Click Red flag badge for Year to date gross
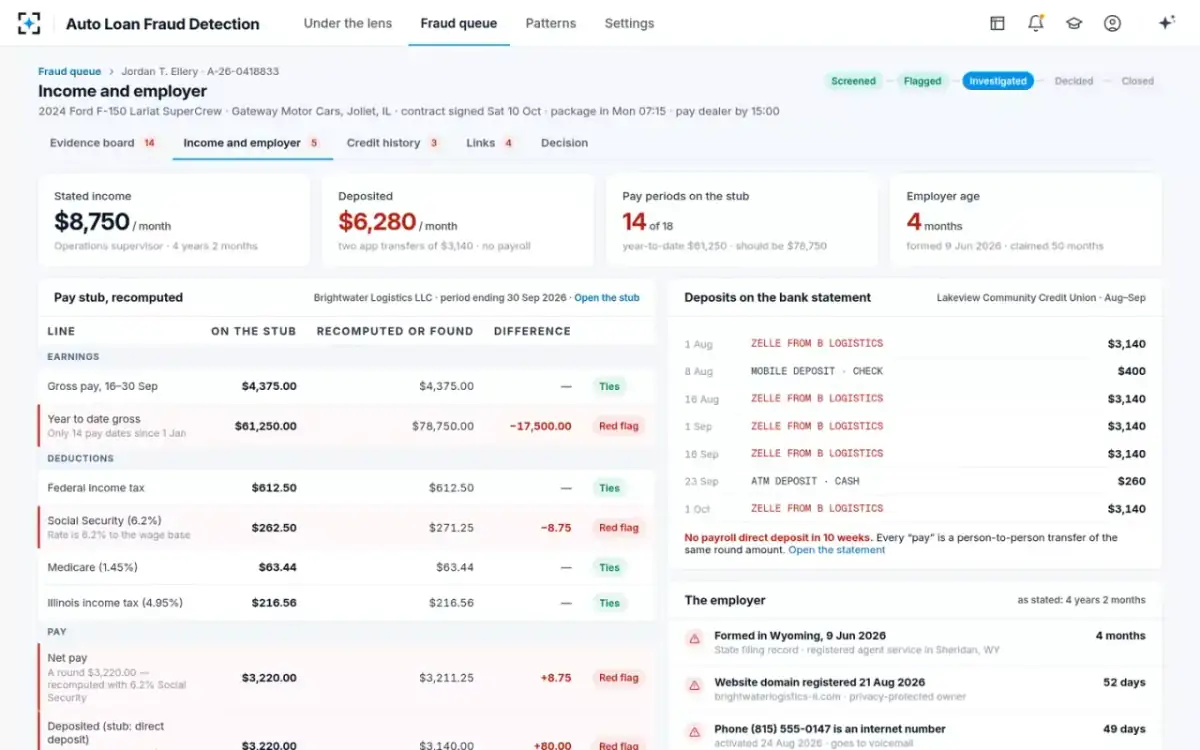Screen dimensions: 1200x750 point(618,426)
